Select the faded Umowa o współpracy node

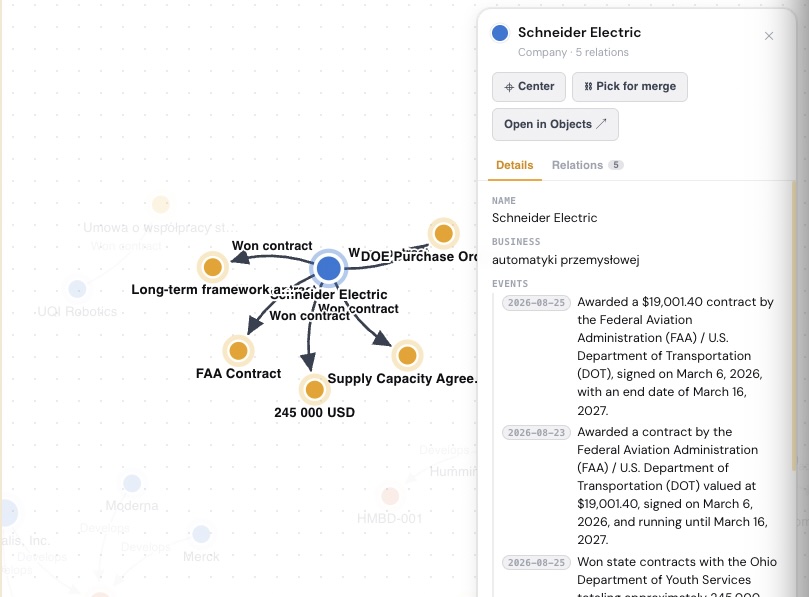(x=160, y=204)
